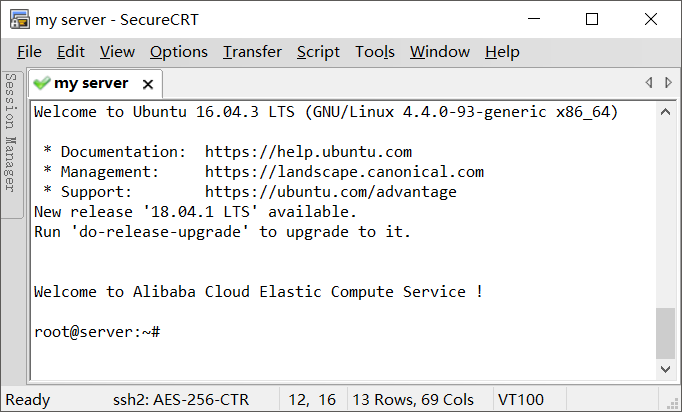Click the terminal vertical scrollbar thumb
682x412 pixels.
click(665, 333)
